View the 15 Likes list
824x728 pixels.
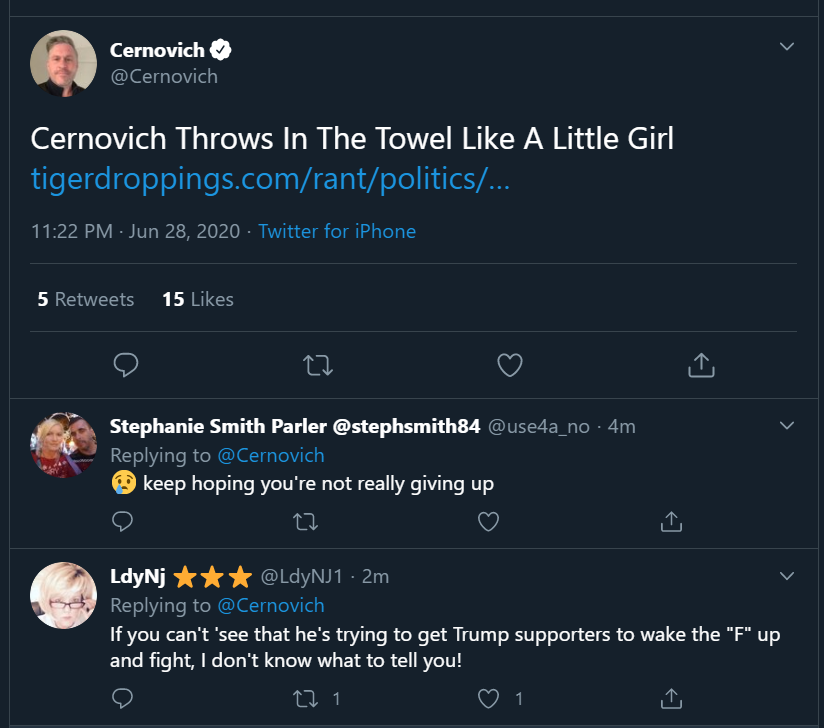click(198, 299)
